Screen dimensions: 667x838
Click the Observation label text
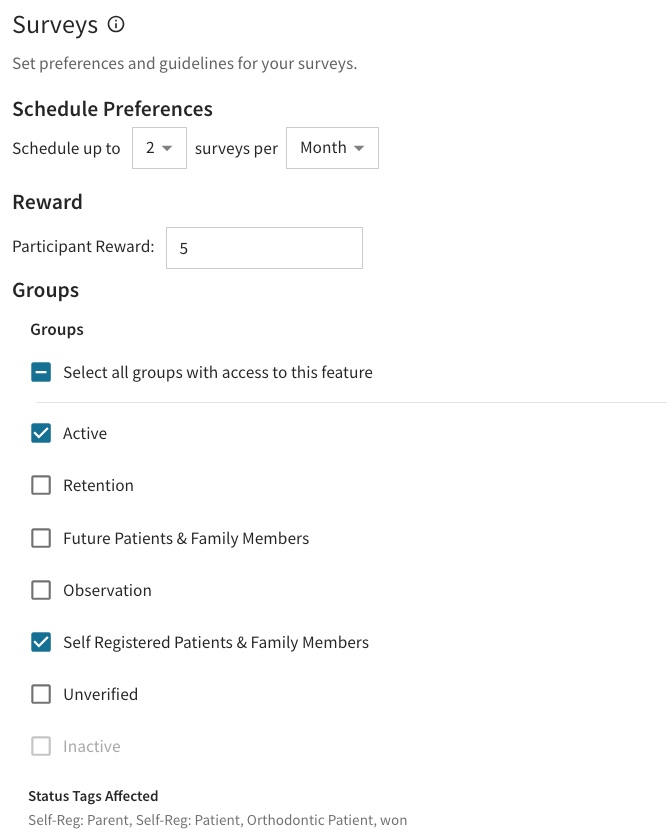[x=107, y=591]
